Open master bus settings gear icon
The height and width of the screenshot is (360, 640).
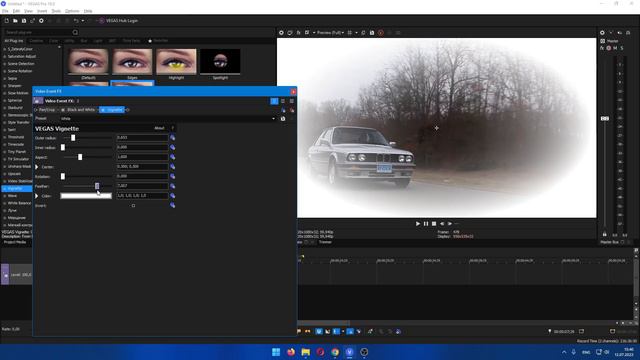click(x=602, y=33)
